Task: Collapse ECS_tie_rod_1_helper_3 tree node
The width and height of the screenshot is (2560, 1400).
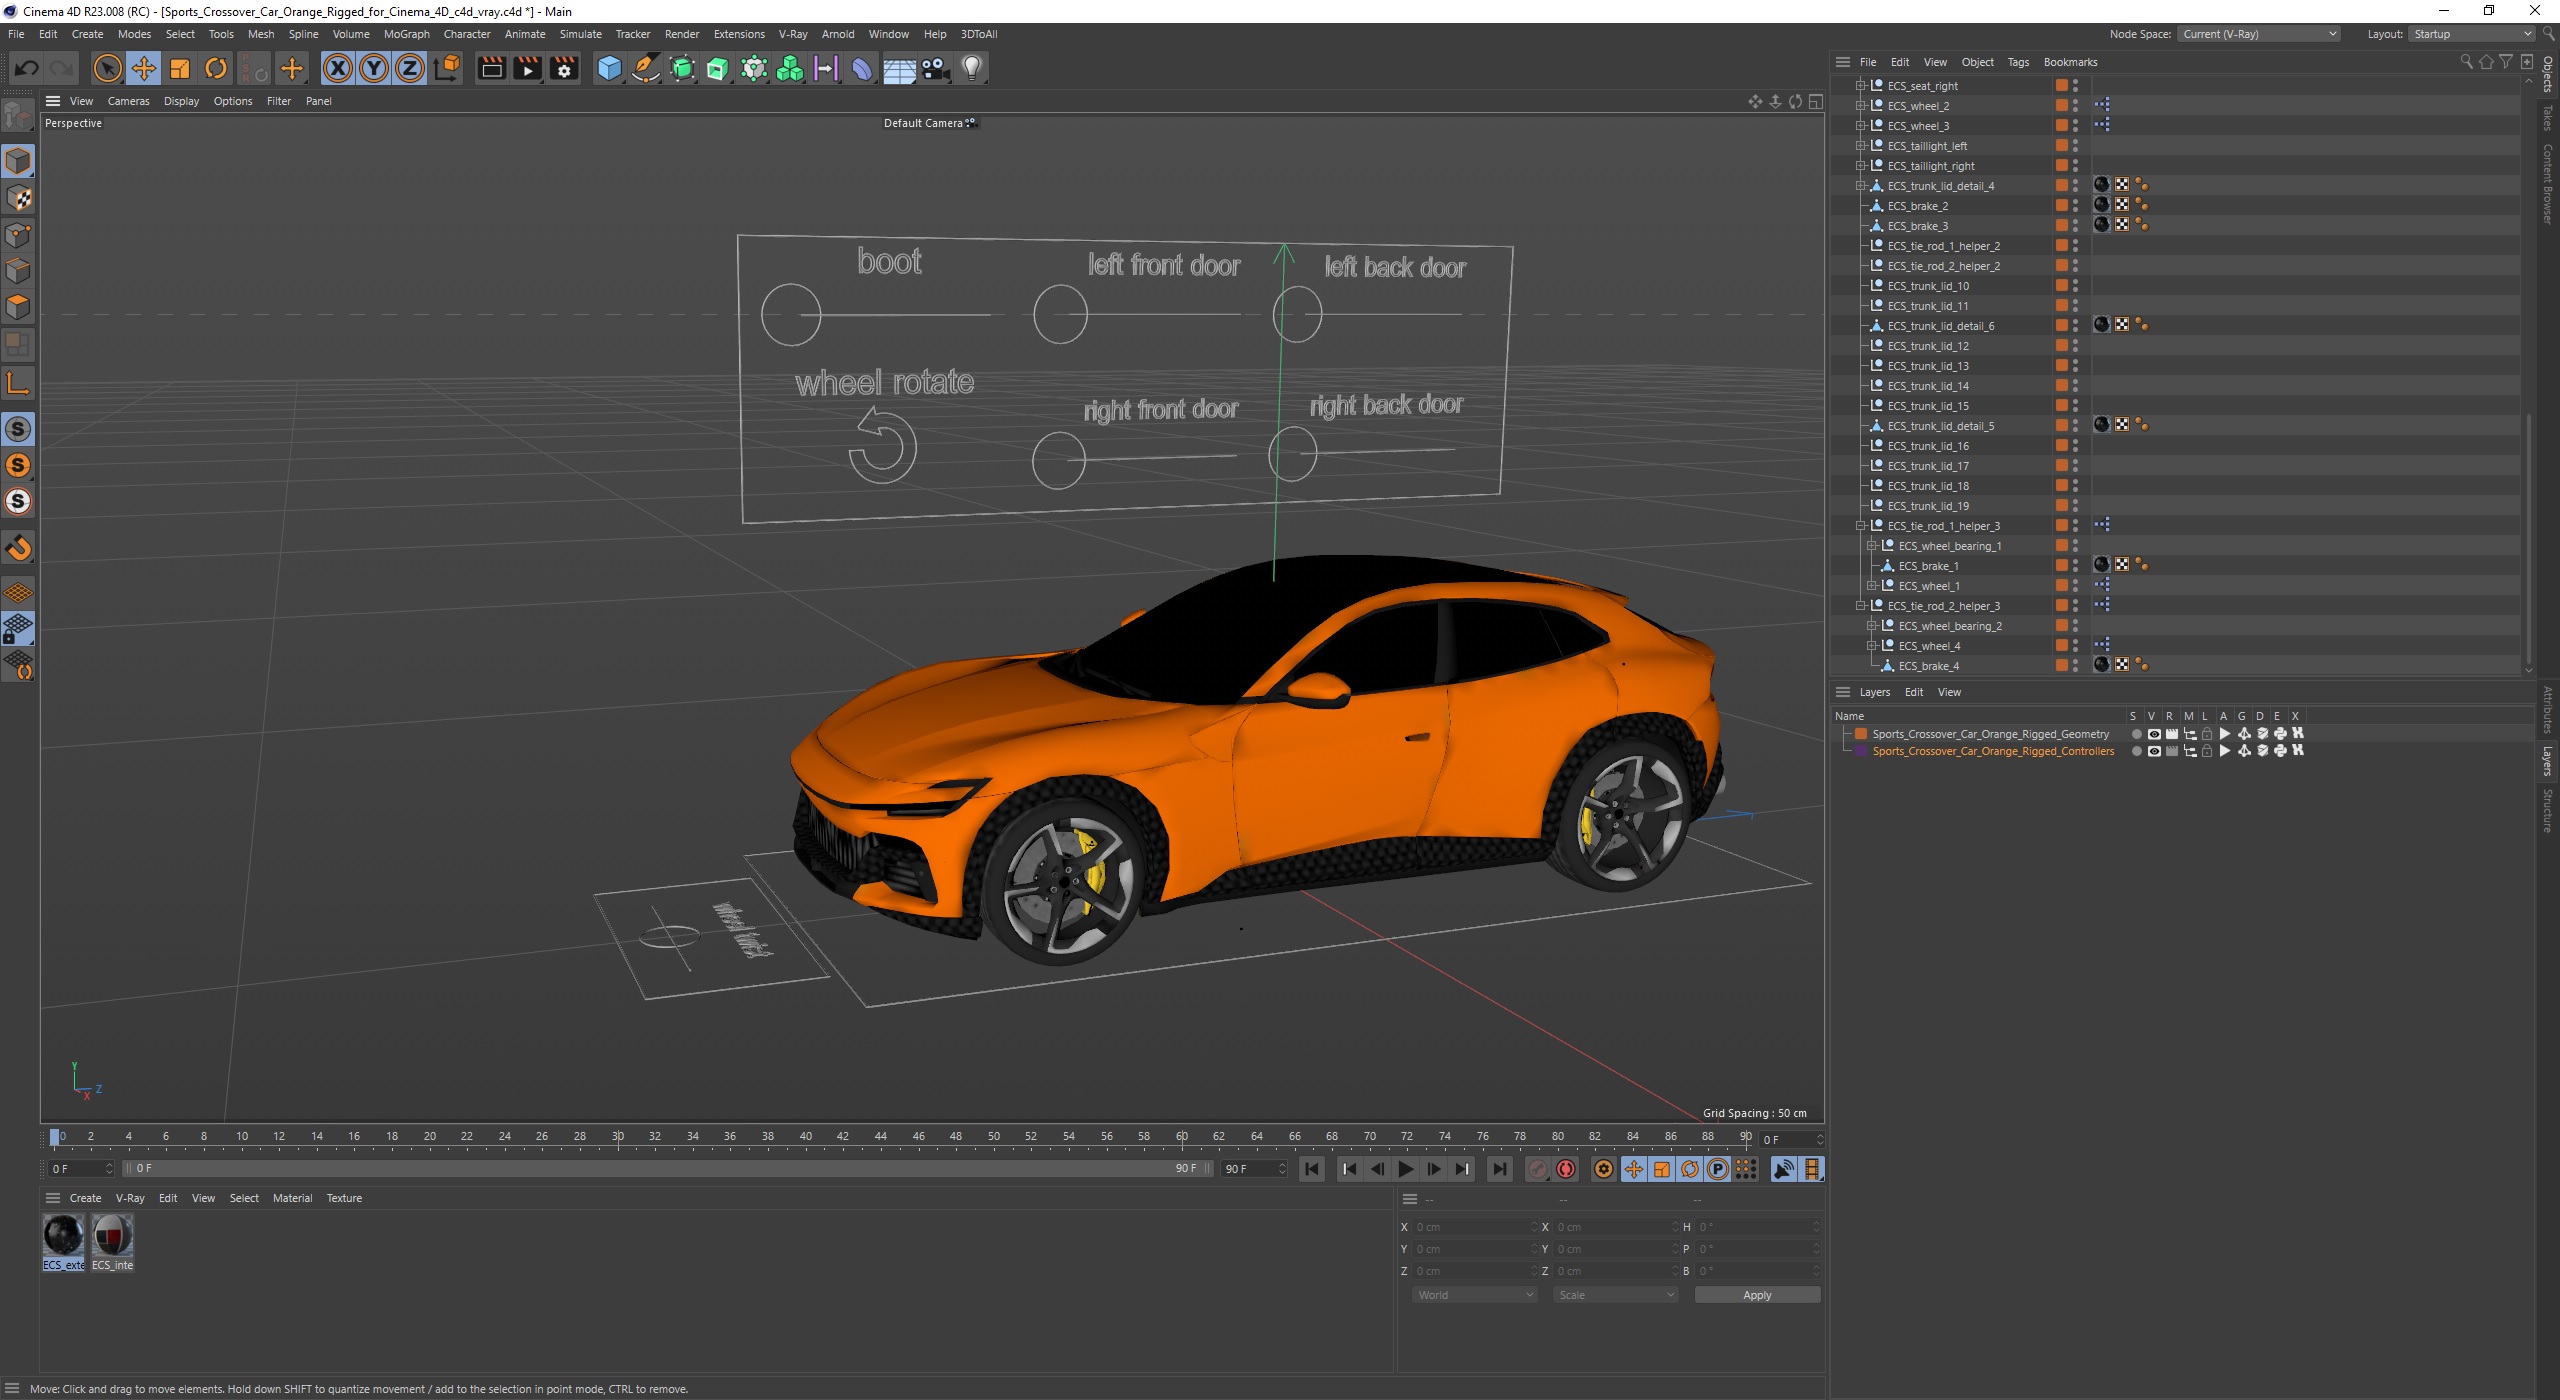Action: point(1860,526)
